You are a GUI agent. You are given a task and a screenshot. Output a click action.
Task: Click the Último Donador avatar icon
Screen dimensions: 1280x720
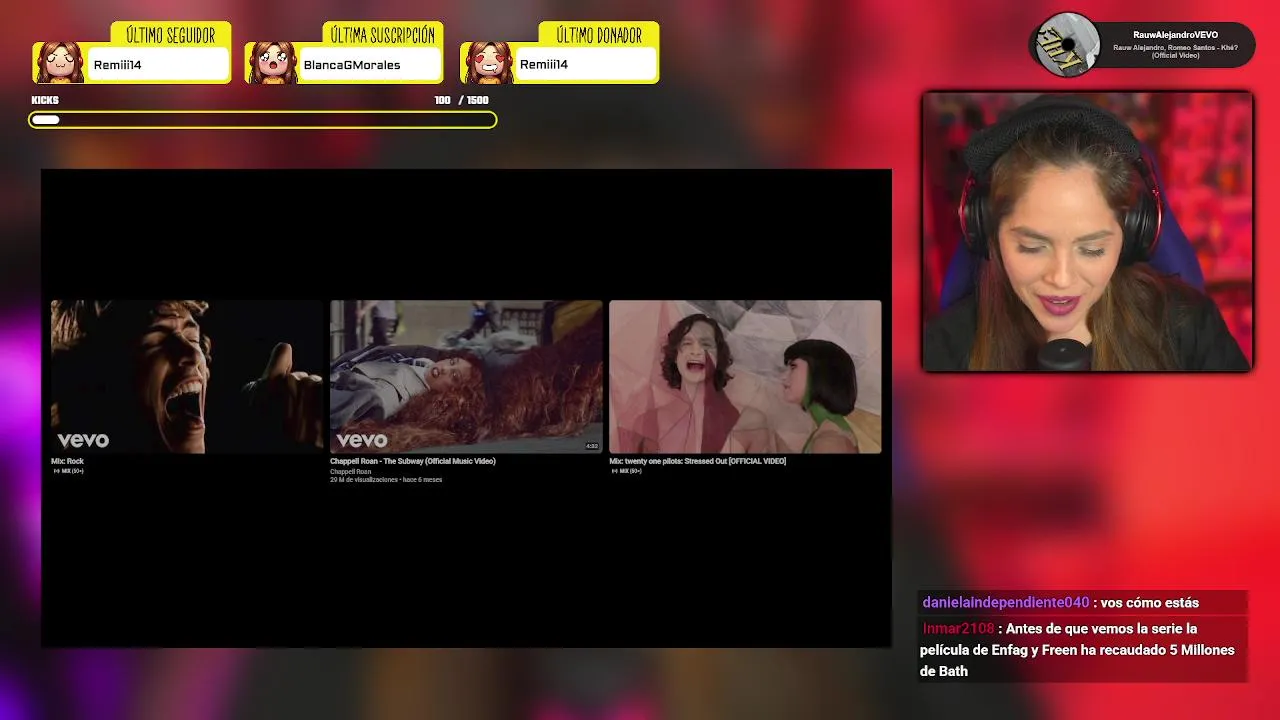tap(486, 62)
